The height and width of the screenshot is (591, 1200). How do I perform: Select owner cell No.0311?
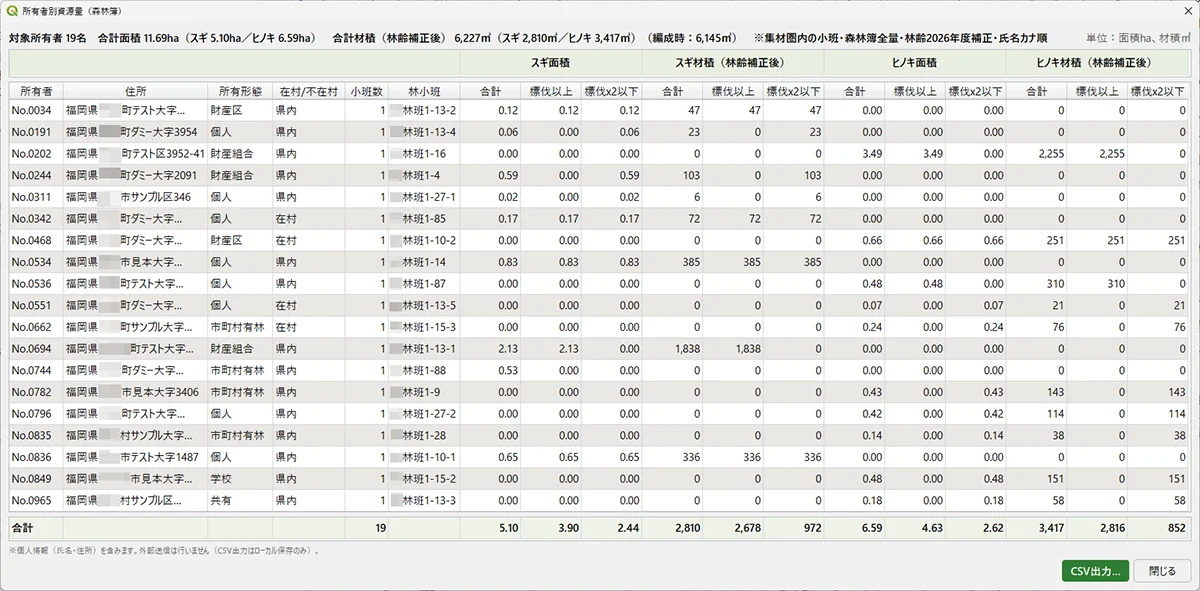click(x=35, y=197)
